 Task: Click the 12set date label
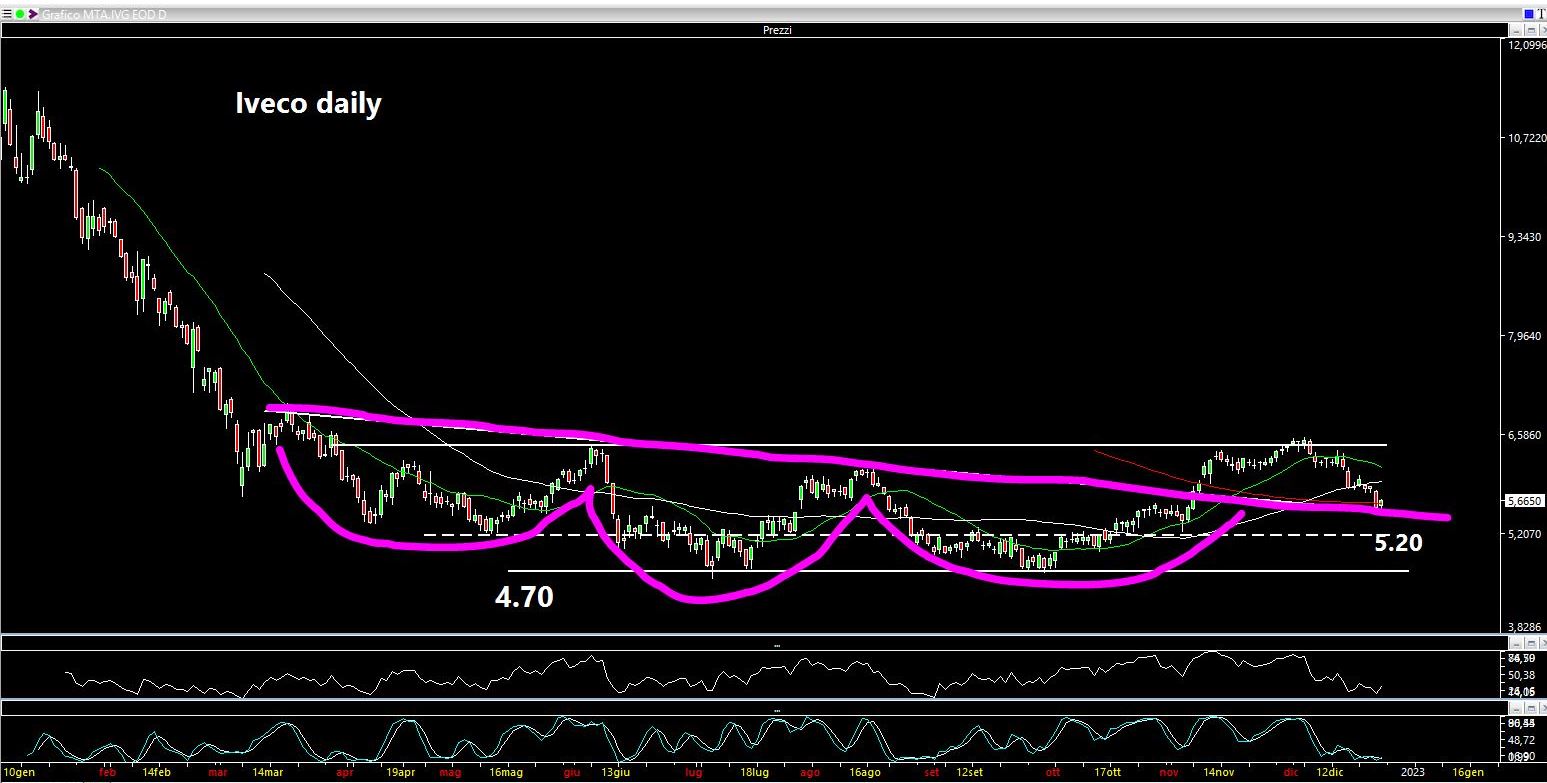click(971, 773)
